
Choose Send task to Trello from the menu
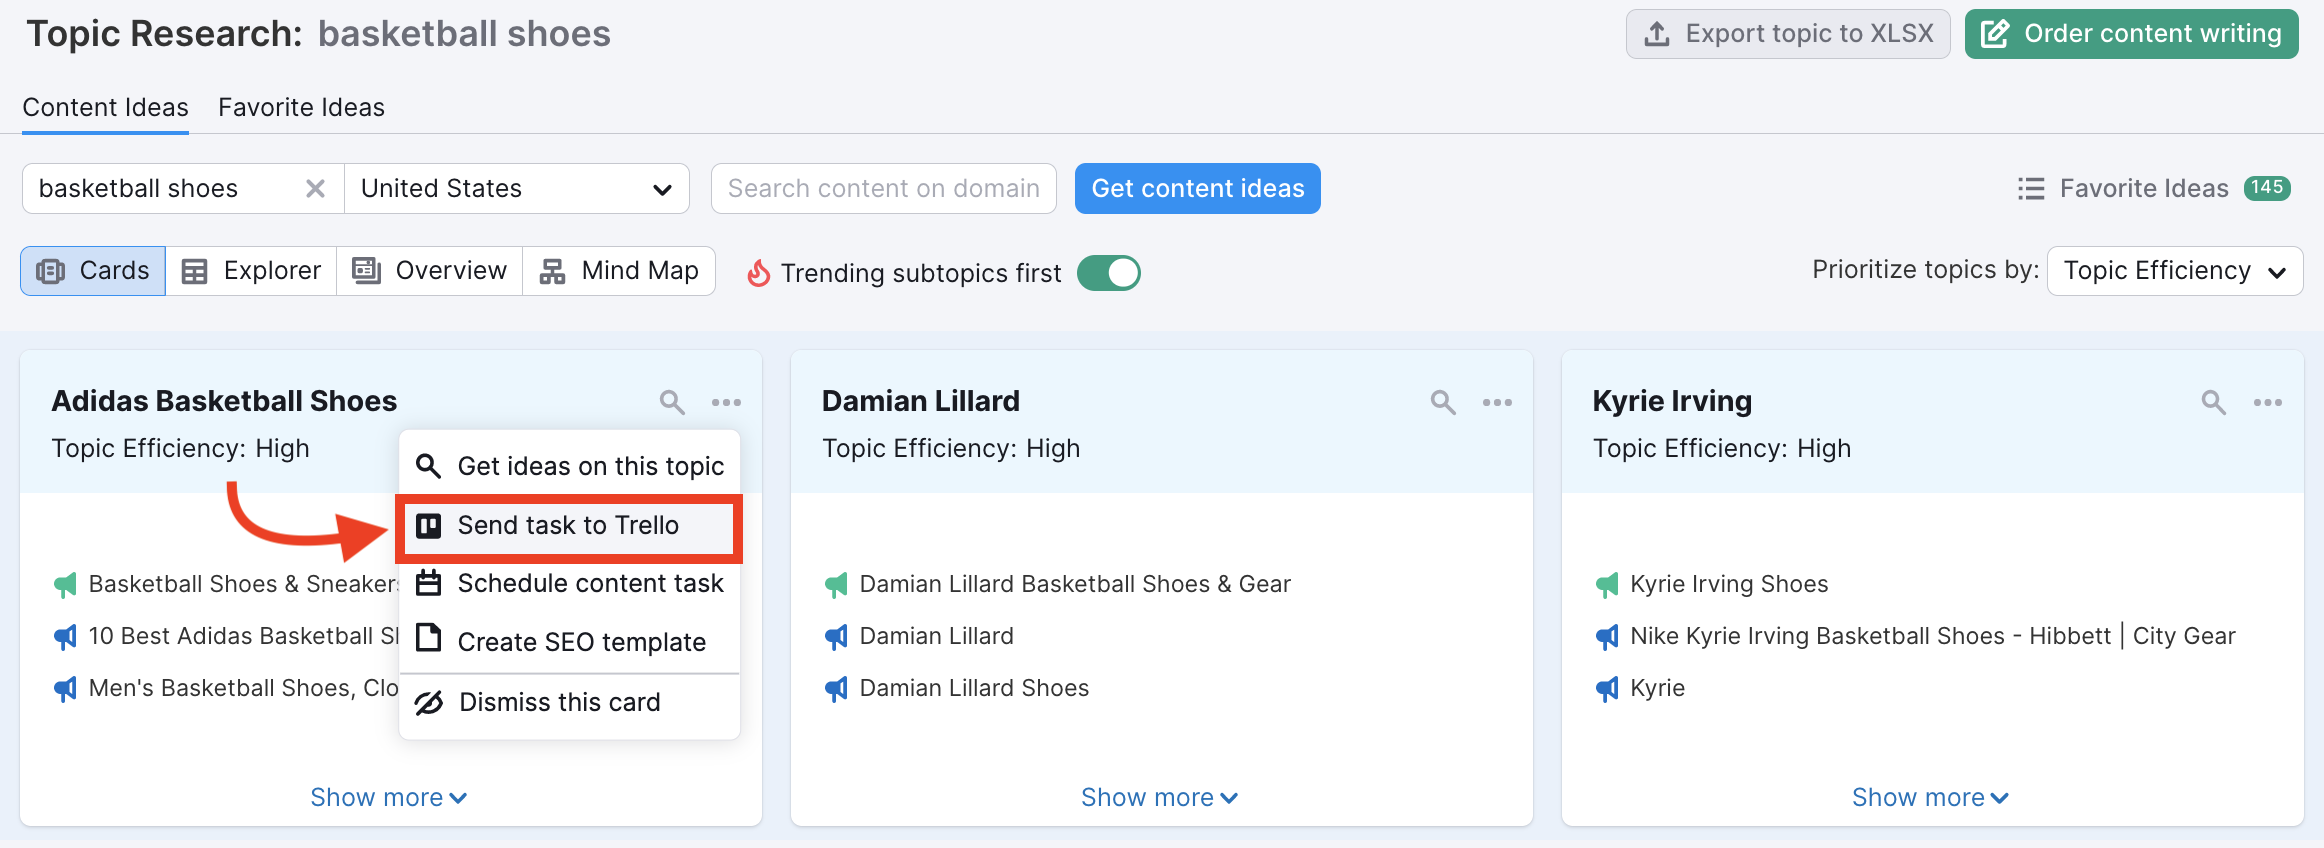569,525
